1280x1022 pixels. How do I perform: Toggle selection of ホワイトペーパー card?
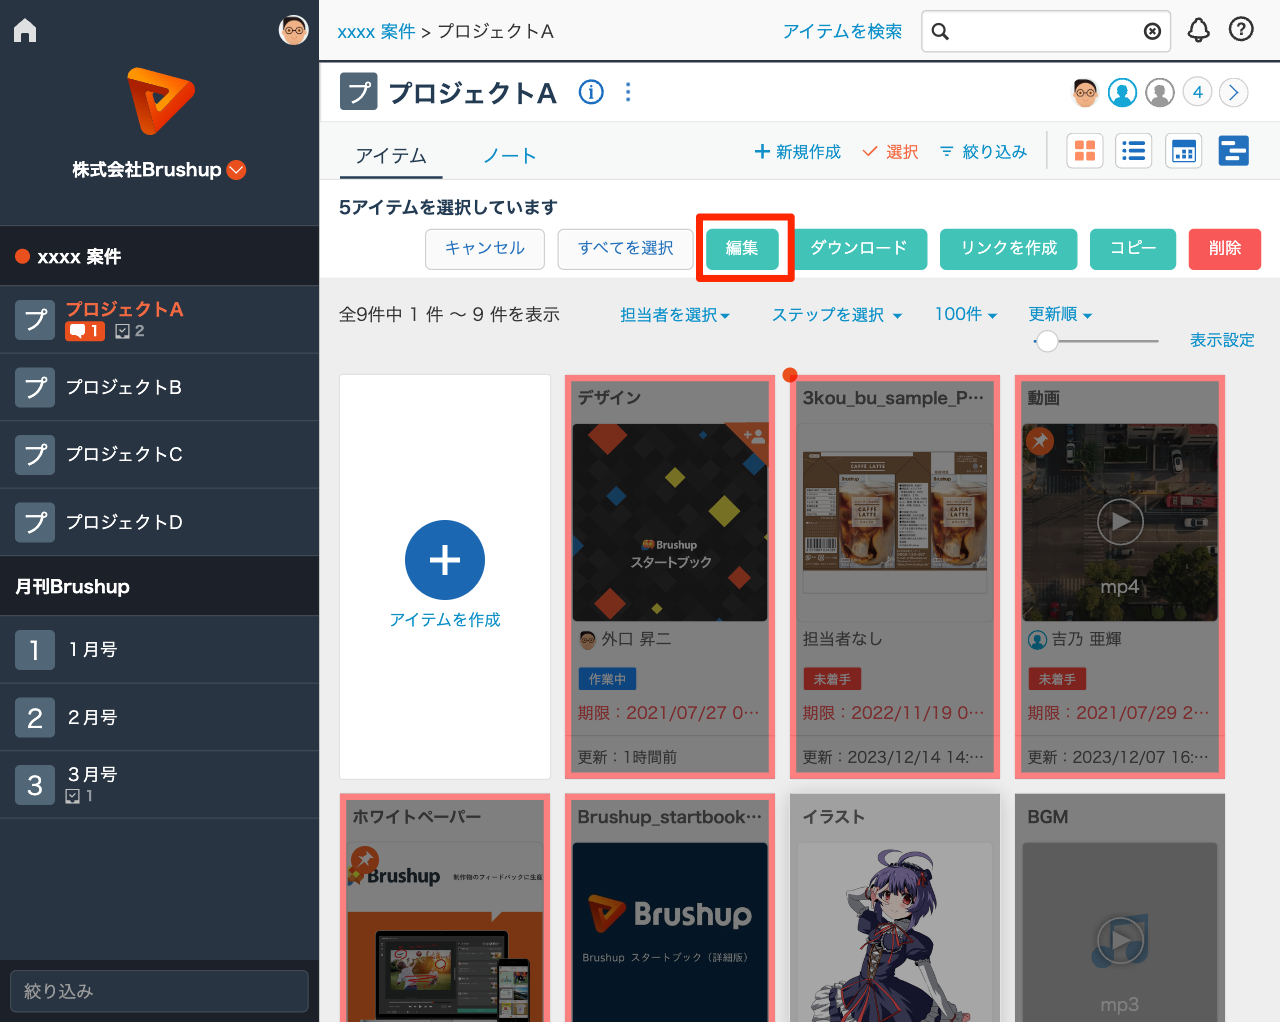[x=445, y=908]
